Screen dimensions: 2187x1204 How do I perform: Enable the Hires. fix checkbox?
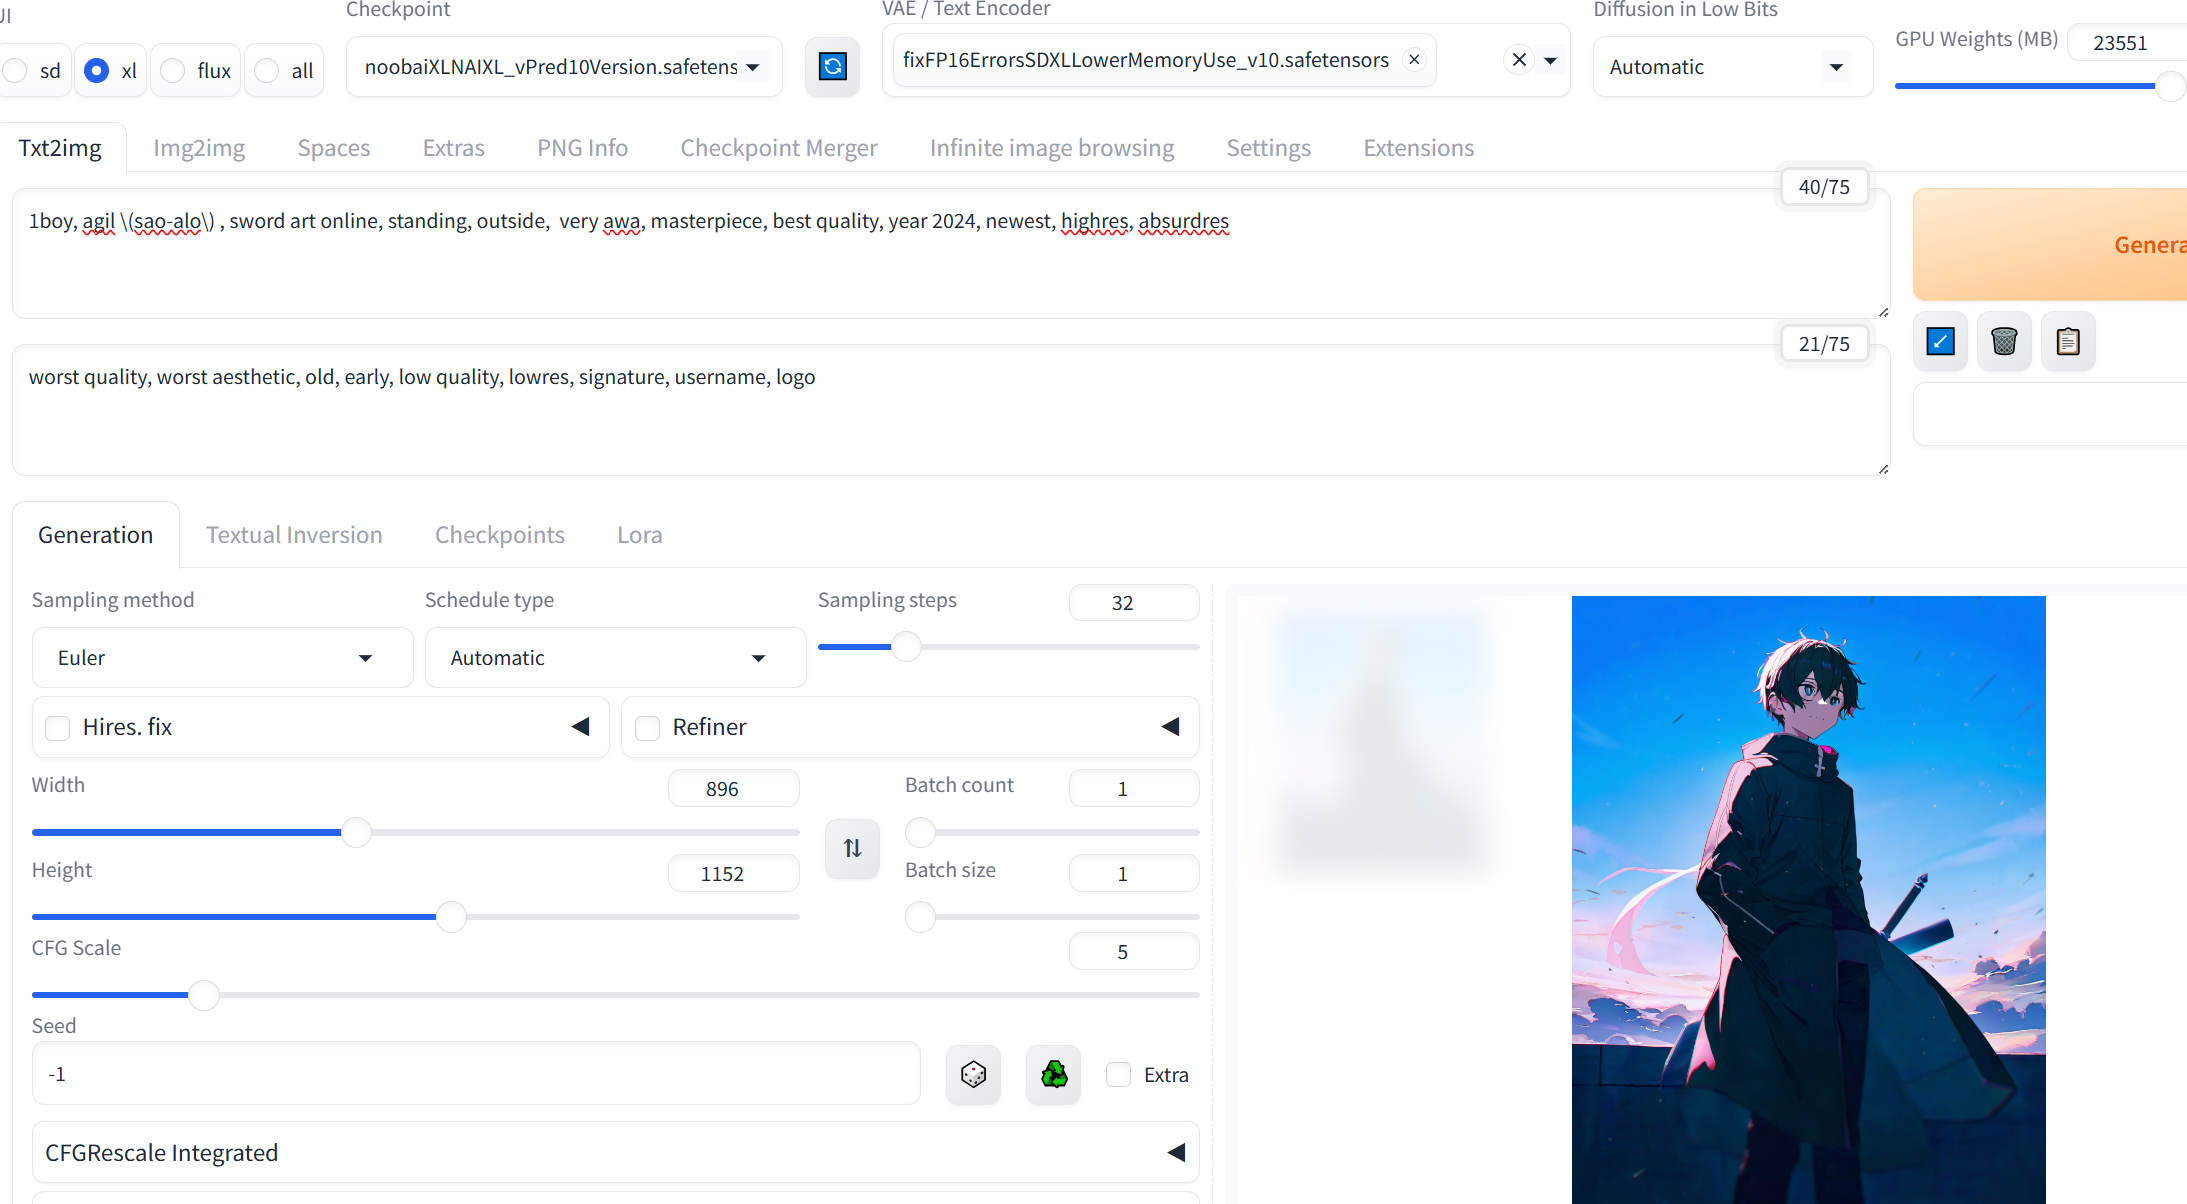pos(58,727)
